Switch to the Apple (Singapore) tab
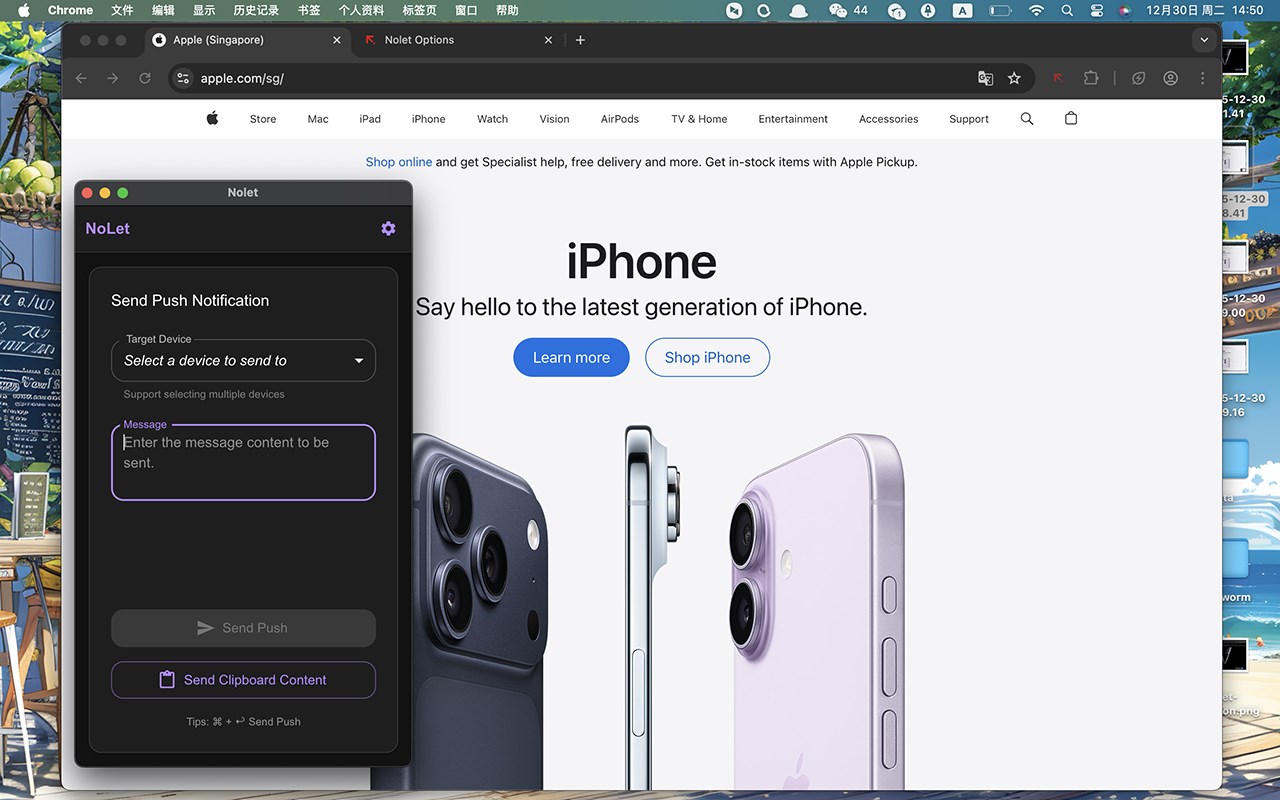Image resolution: width=1280 pixels, height=800 pixels. (x=247, y=40)
